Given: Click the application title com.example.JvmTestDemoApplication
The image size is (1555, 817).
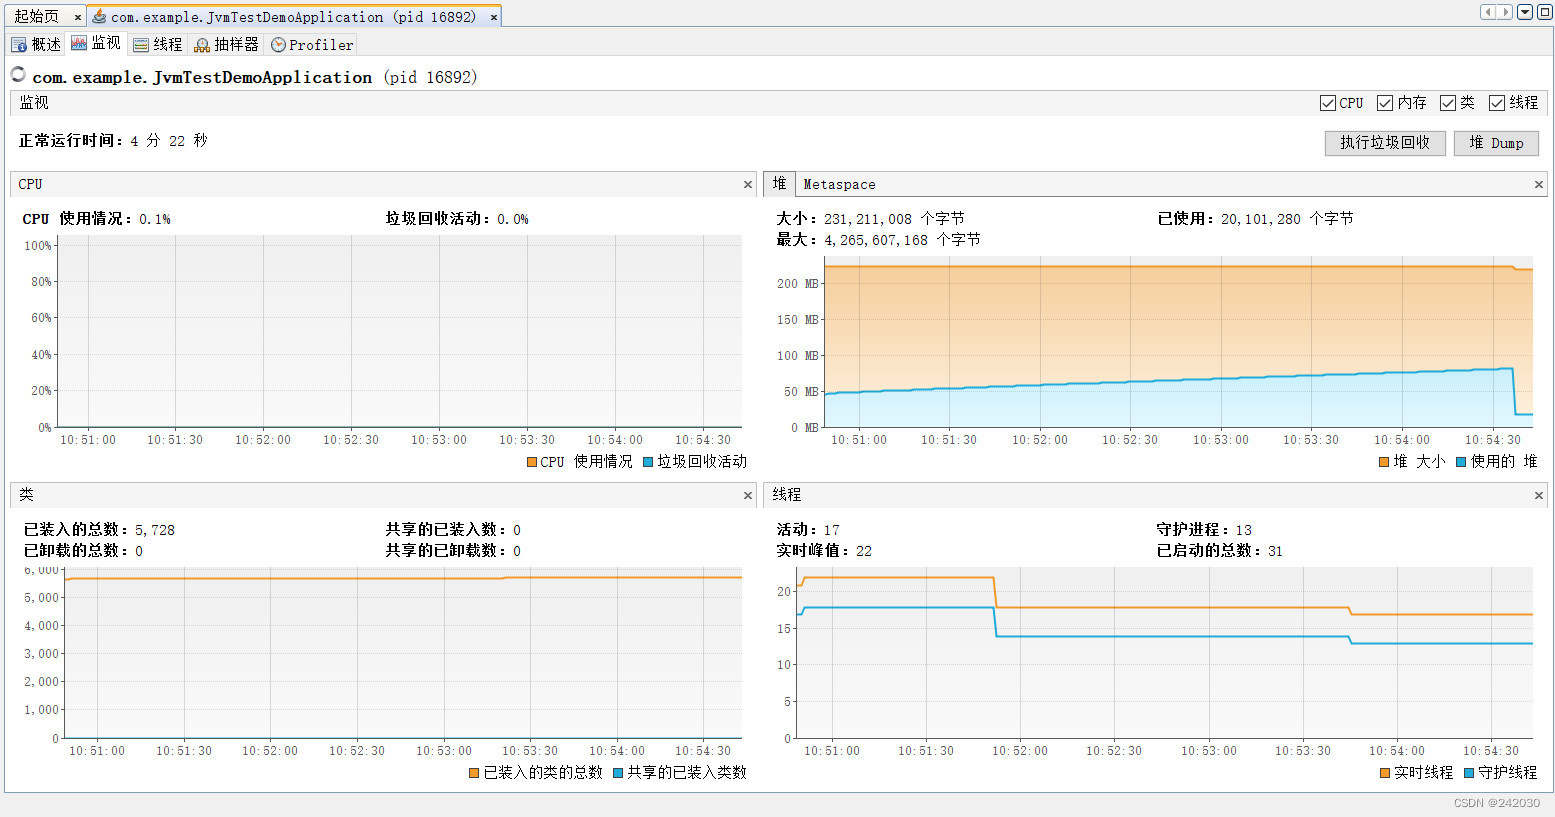Looking at the screenshot, I should tap(202, 77).
